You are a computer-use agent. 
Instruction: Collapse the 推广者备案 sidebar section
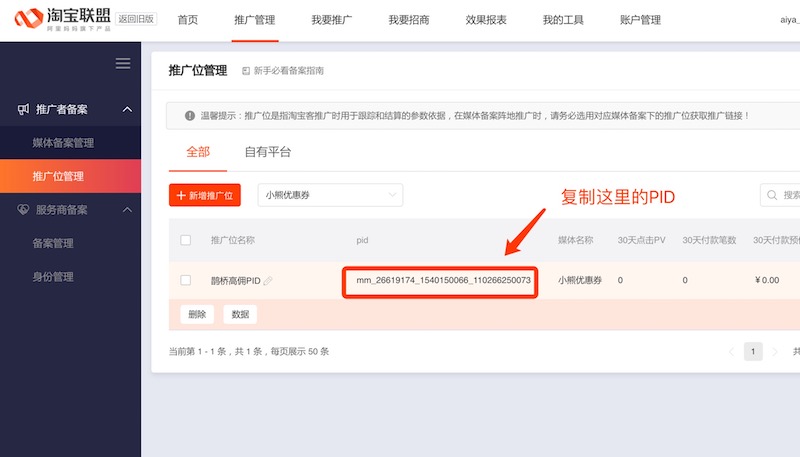127,109
